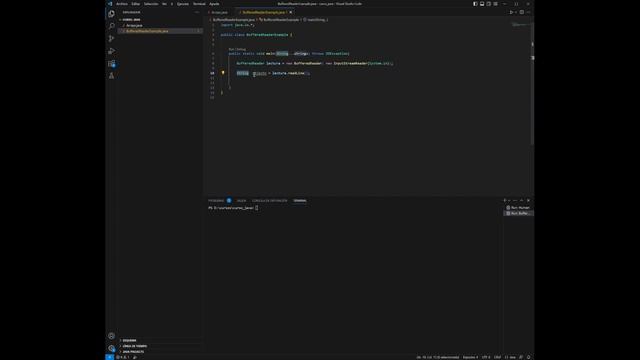
Task: Expand the ESQUEMA section
Action: pyautogui.click(x=160, y=340)
